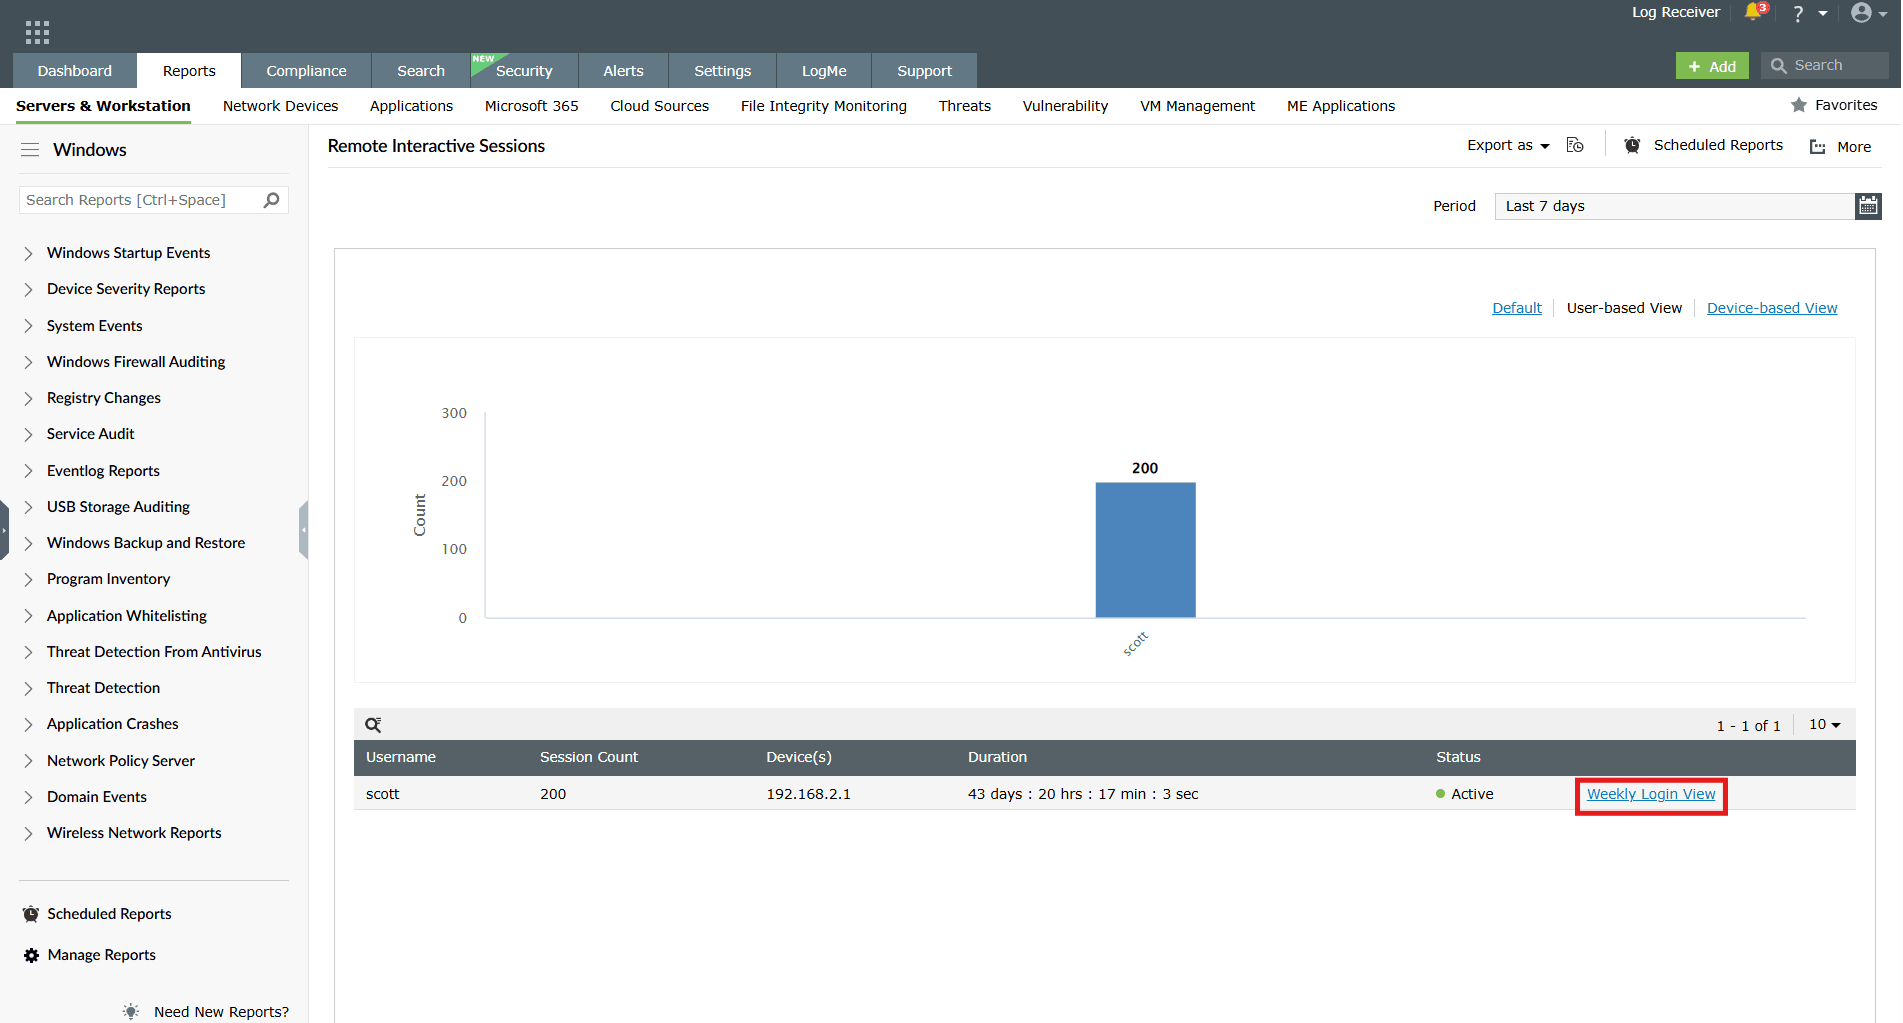Open the LogMe tab
Image resolution: width=1903 pixels, height=1023 pixels.
824,71
